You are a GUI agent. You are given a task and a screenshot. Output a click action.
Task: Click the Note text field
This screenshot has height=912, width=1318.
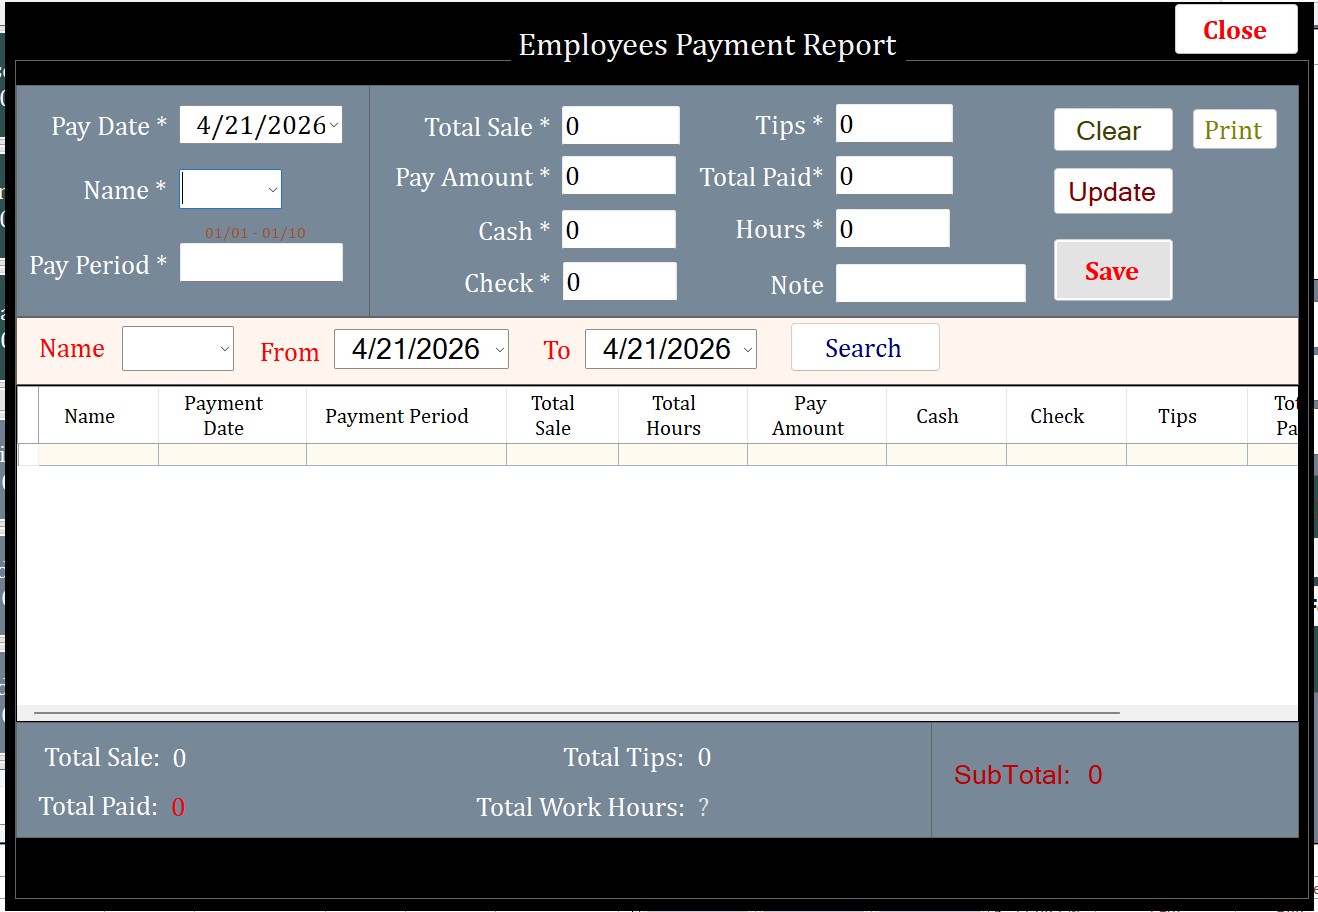coord(930,284)
